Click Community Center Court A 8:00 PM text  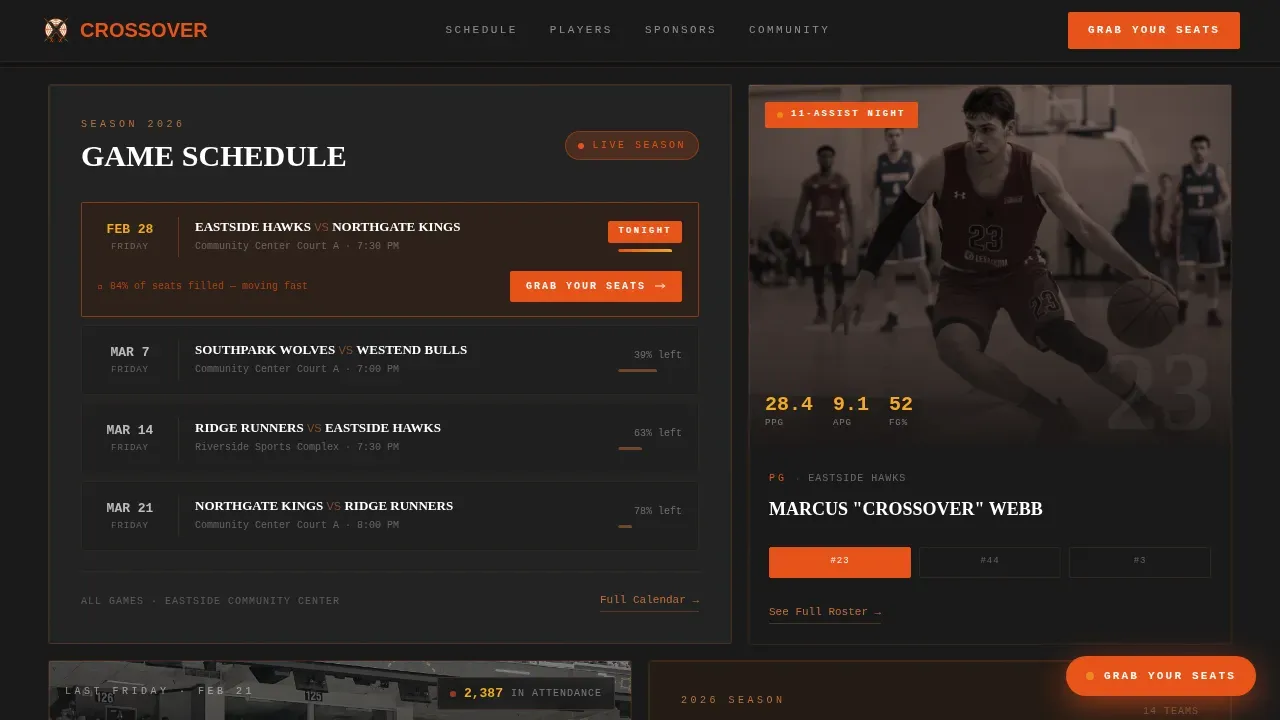(297, 525)
